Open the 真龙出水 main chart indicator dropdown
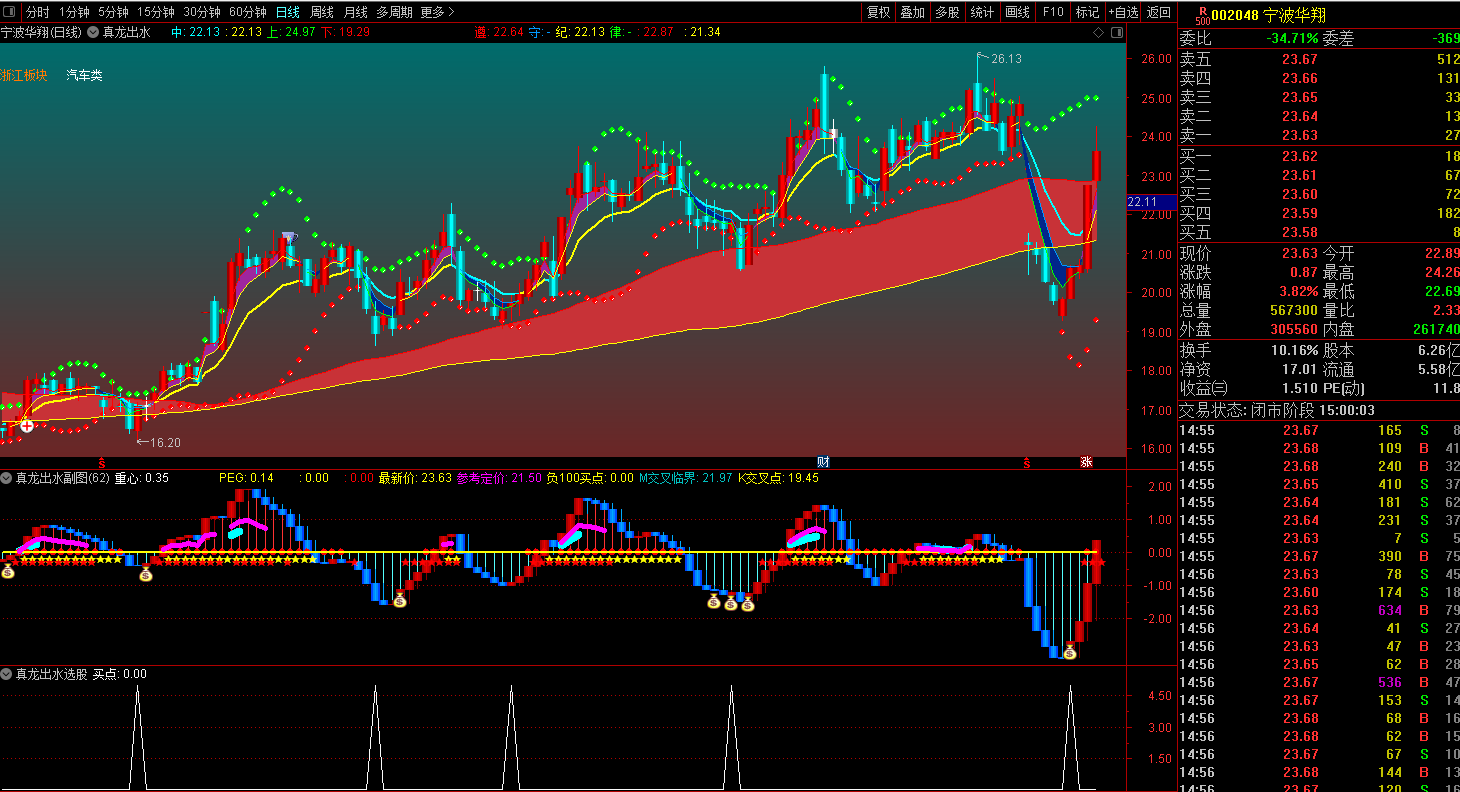The width and height of the screenshot is (1460, 792). tap(93, 32)
